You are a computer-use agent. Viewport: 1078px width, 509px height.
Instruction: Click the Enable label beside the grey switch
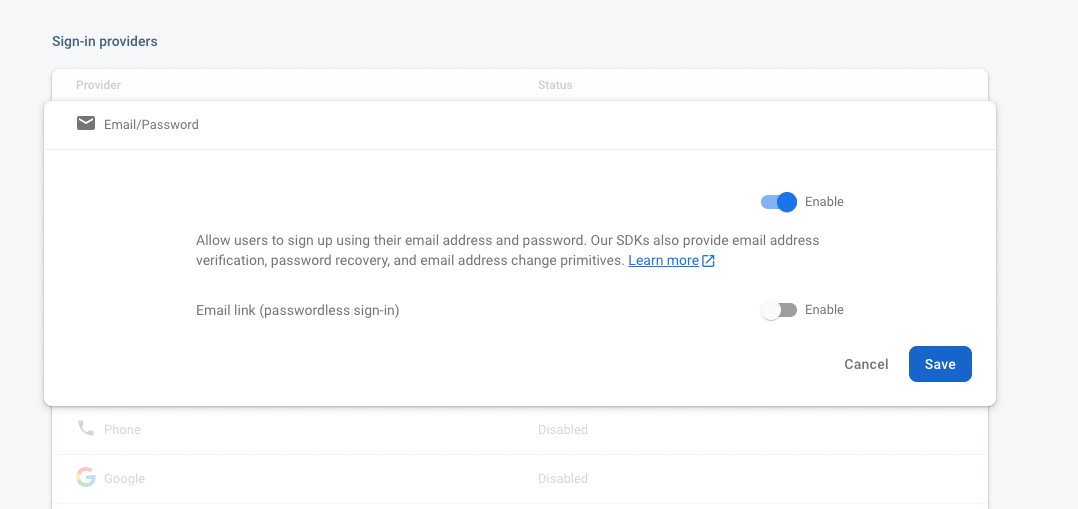point(824,310)
